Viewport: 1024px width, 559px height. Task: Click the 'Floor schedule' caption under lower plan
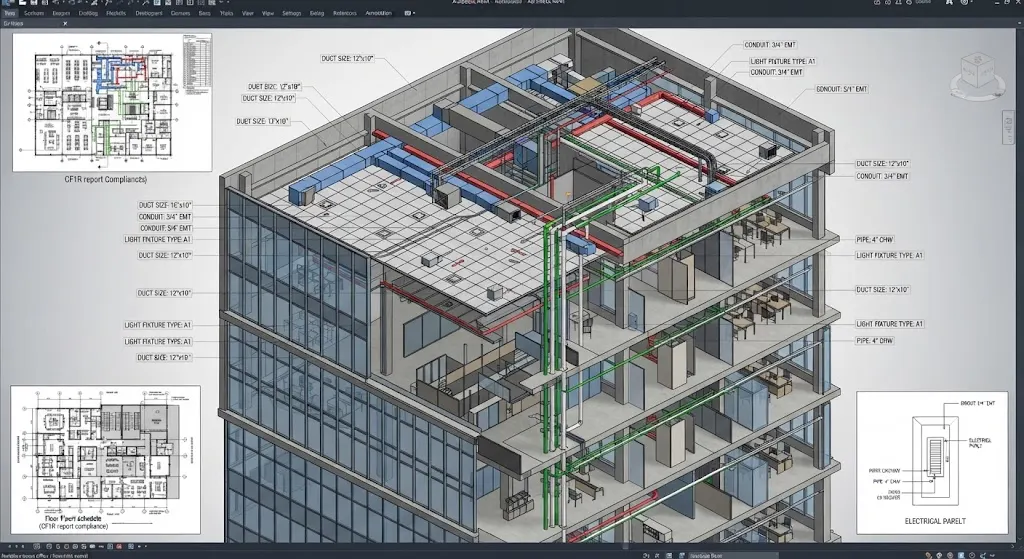pos(73,517)
